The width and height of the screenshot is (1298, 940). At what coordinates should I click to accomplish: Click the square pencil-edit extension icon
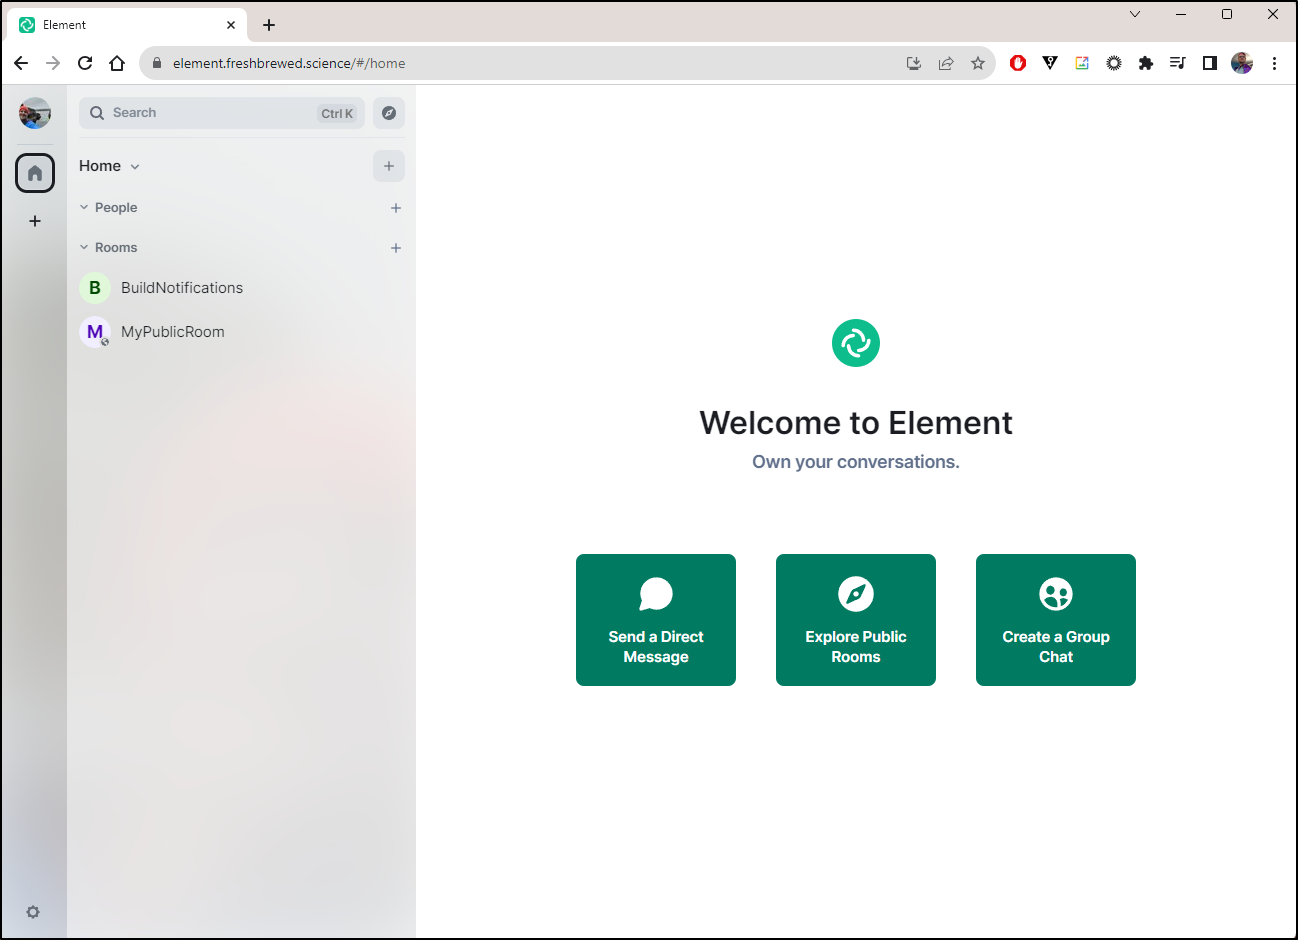1082,63
